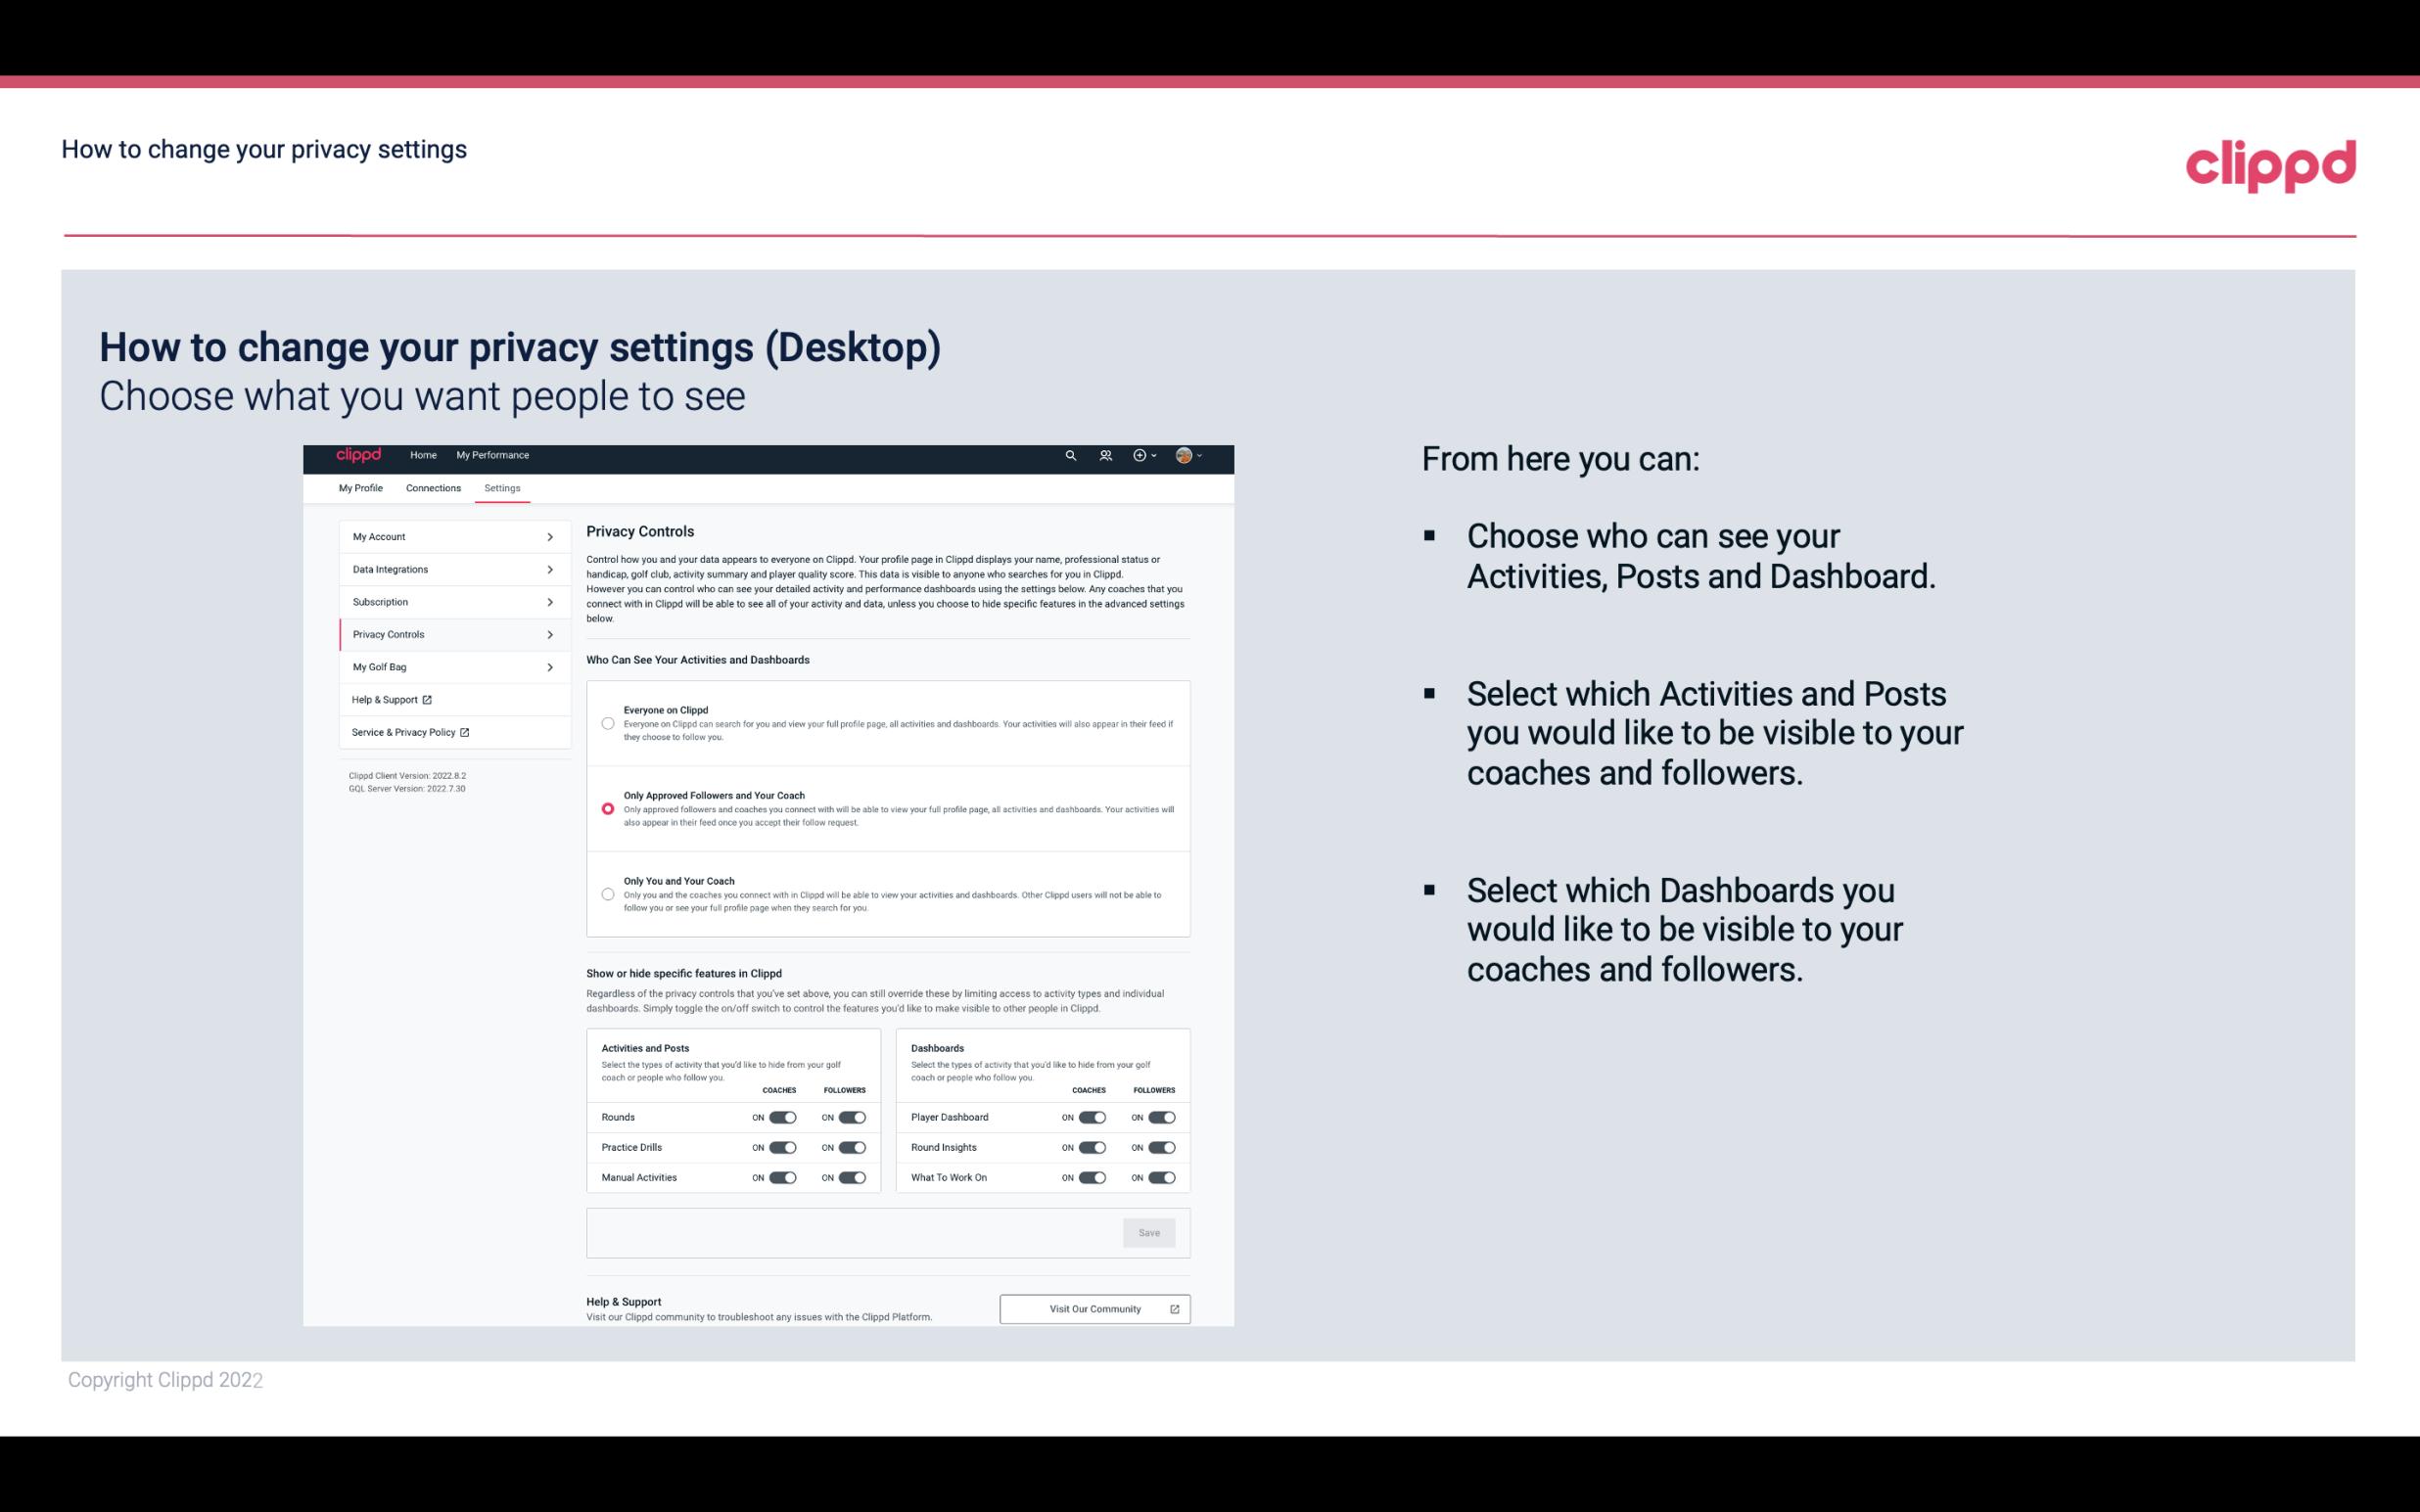Open the Settings tab in navigation
This screenshot has height=1512, width=2420.
tap(502, 487)
